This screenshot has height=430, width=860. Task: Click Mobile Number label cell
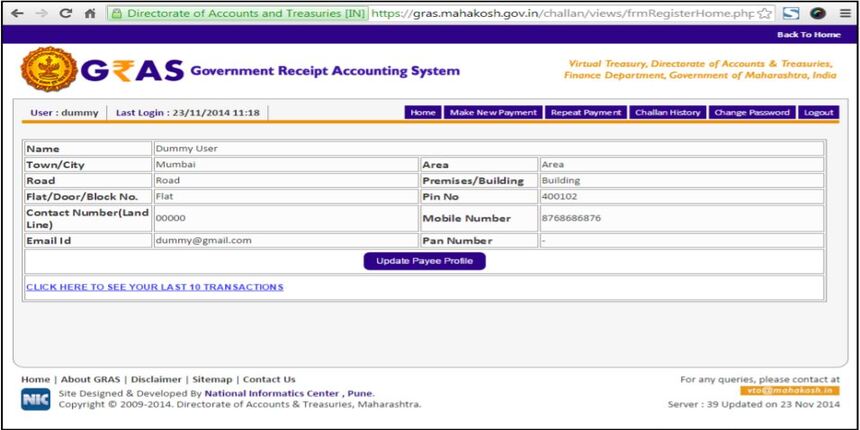[479, 218]
